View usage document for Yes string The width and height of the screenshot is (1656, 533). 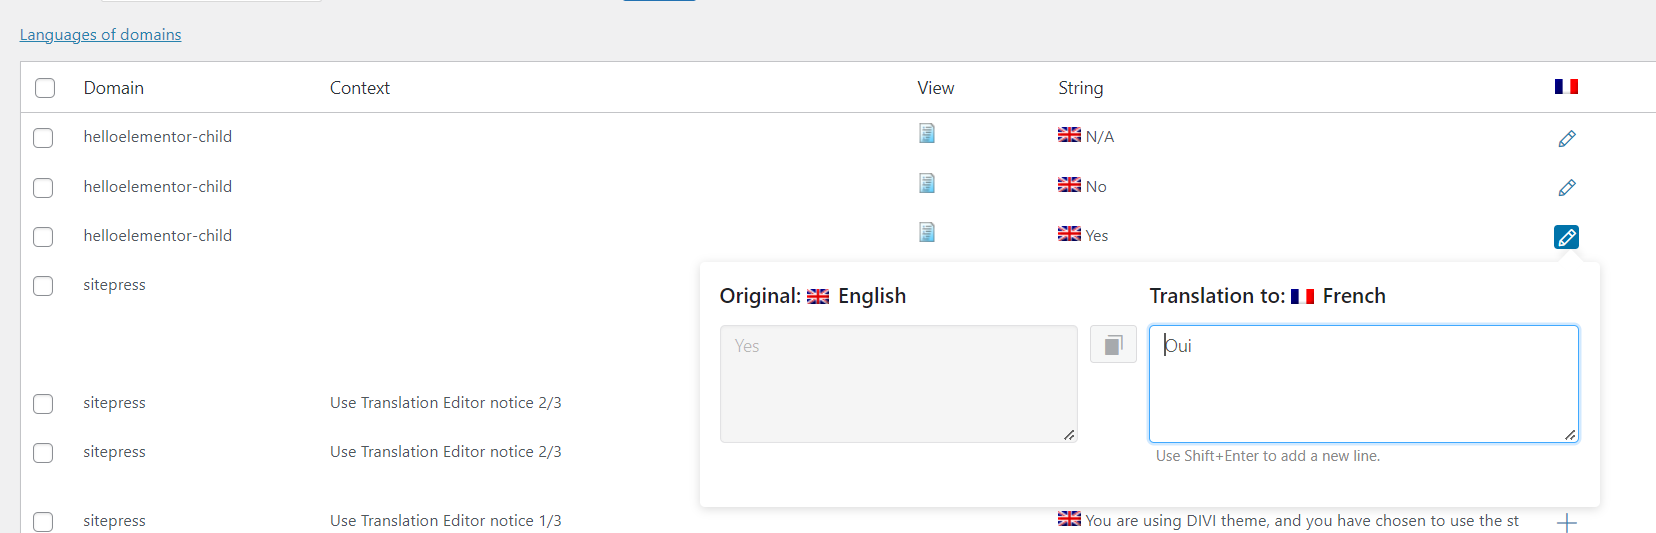(x=927, y=232)
